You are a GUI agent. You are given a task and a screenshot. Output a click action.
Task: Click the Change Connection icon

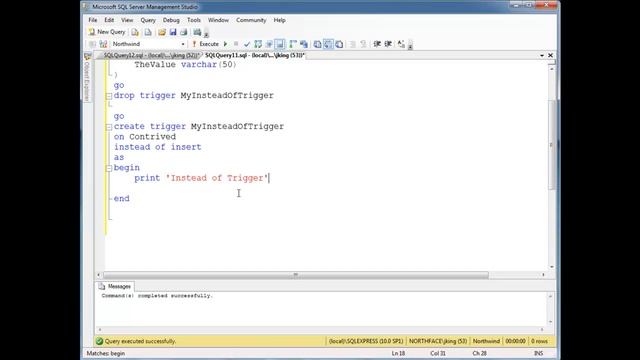click(103, 44)
